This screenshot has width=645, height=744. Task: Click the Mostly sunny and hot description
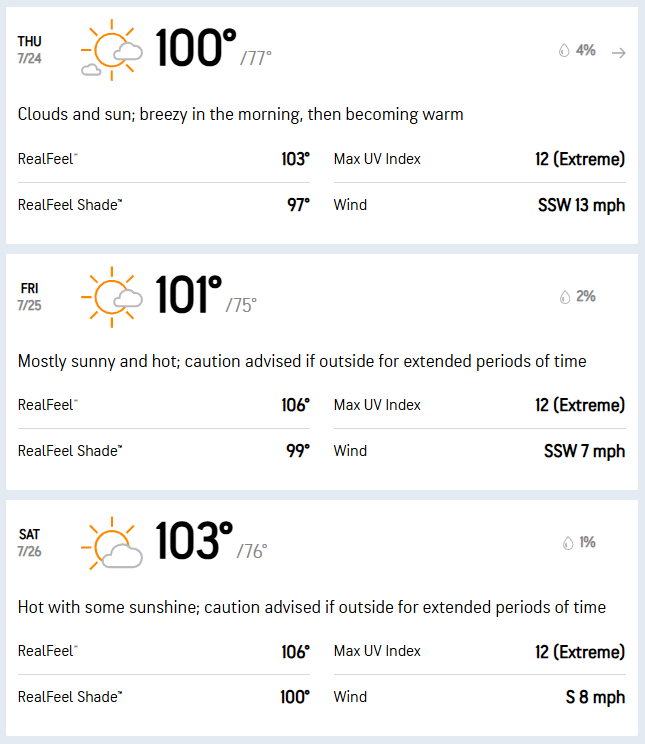(x=302, y=362)
